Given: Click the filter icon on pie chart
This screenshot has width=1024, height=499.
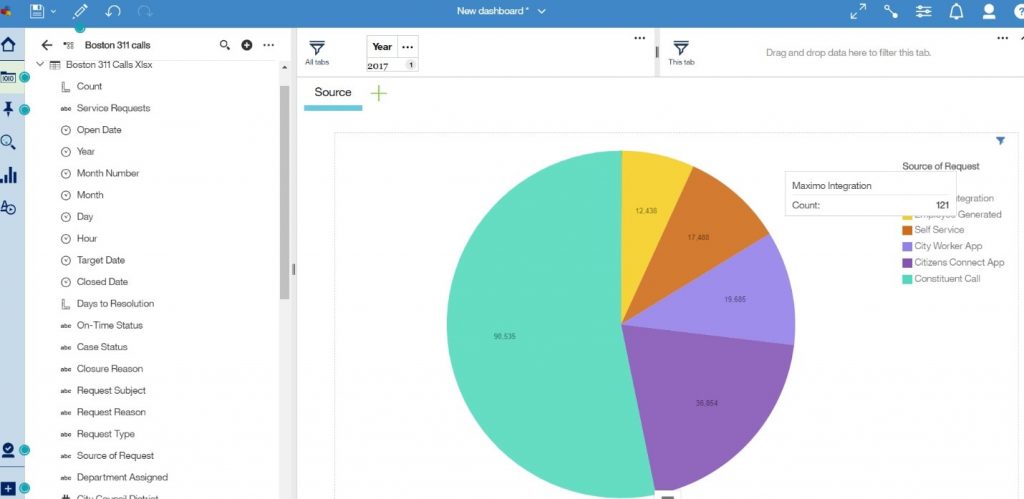Looking at the screenshot, I should tap(1000, 141).
